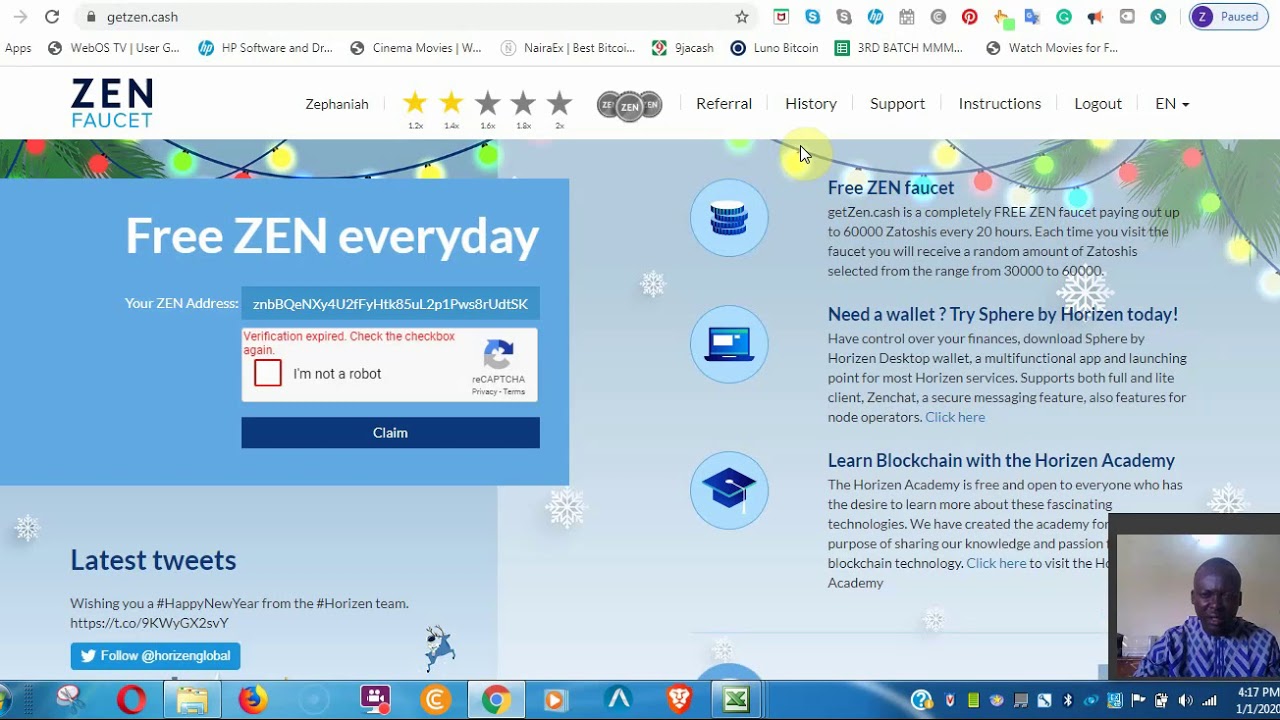The width and height of the screenshot is (1280, 720).
Task: Open the Referral page
Action: [724, 104]
